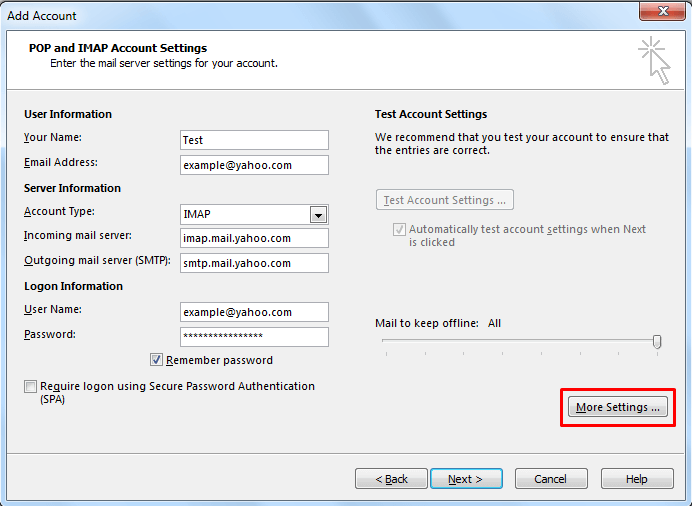The image size is (692, 506).
Task: Close the Add Account dialog
Action: 657,15
